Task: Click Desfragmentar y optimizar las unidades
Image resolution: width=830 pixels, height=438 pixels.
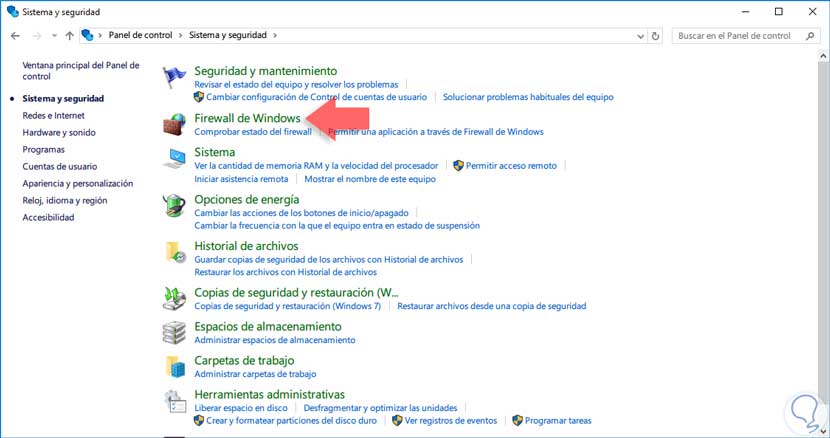Action: tap(381, 408)
